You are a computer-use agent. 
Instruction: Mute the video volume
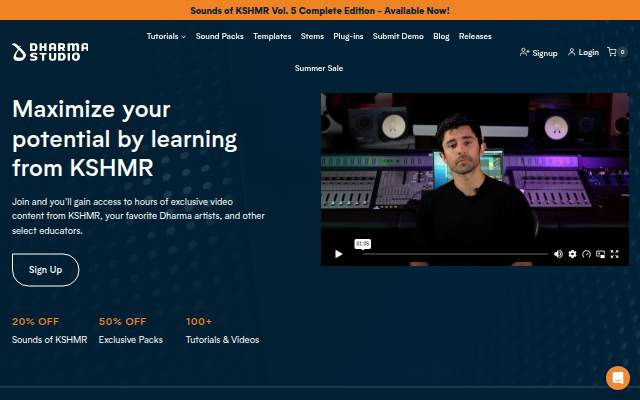coord(558,254)
